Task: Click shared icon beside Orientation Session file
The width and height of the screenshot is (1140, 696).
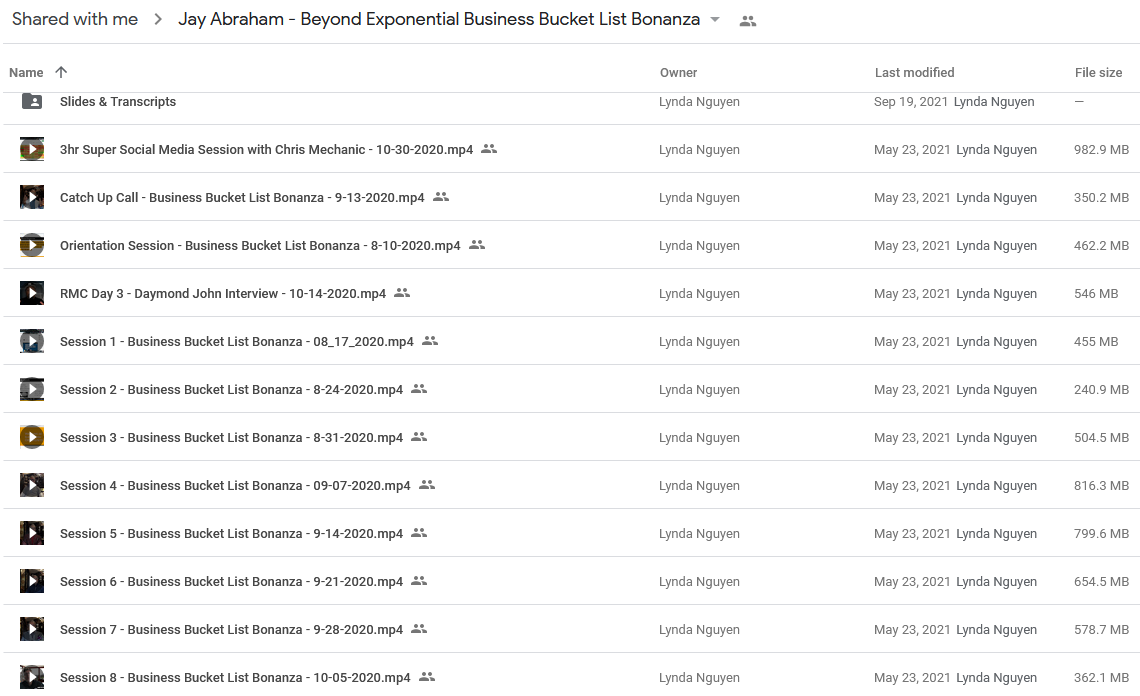Action: 477,244
